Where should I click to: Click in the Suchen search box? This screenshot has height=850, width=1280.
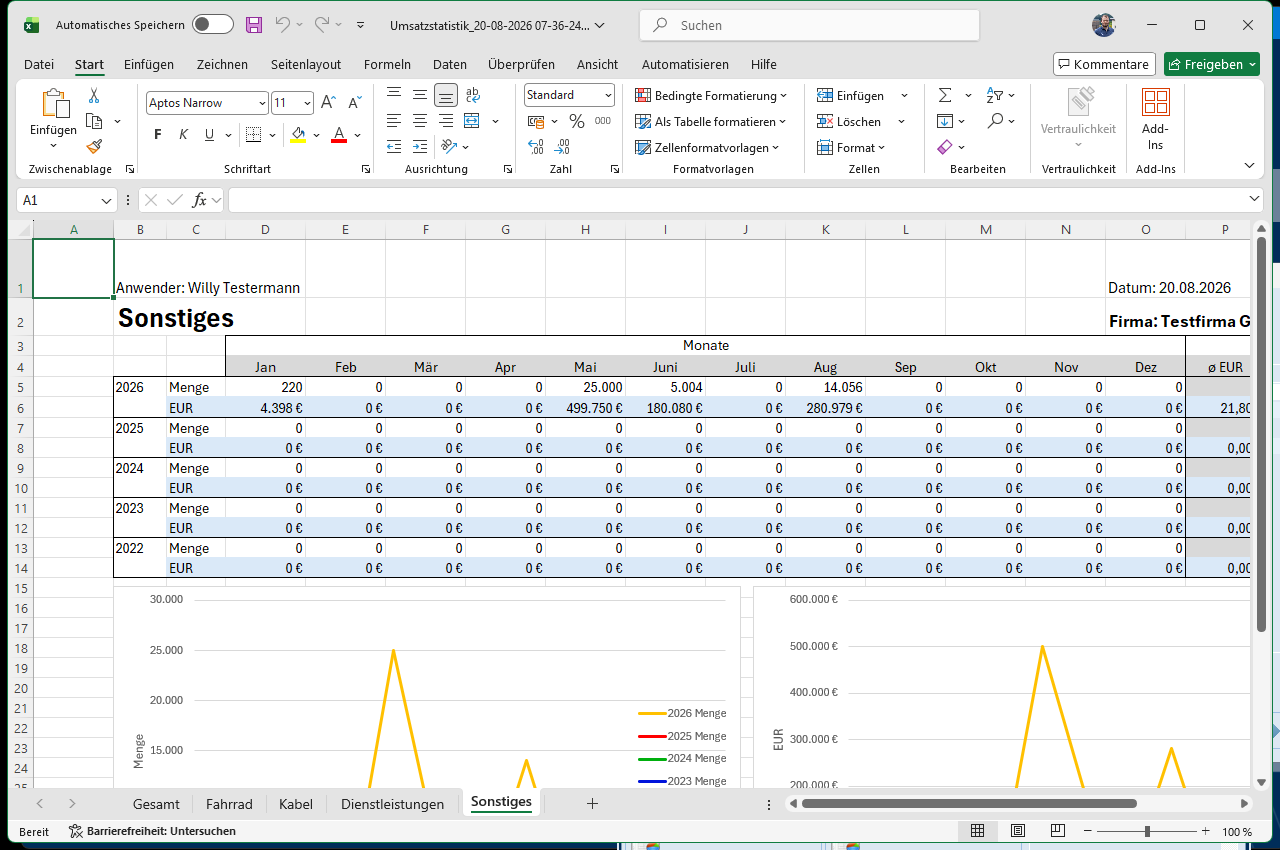pyautogui.click(x=810, y=25)
